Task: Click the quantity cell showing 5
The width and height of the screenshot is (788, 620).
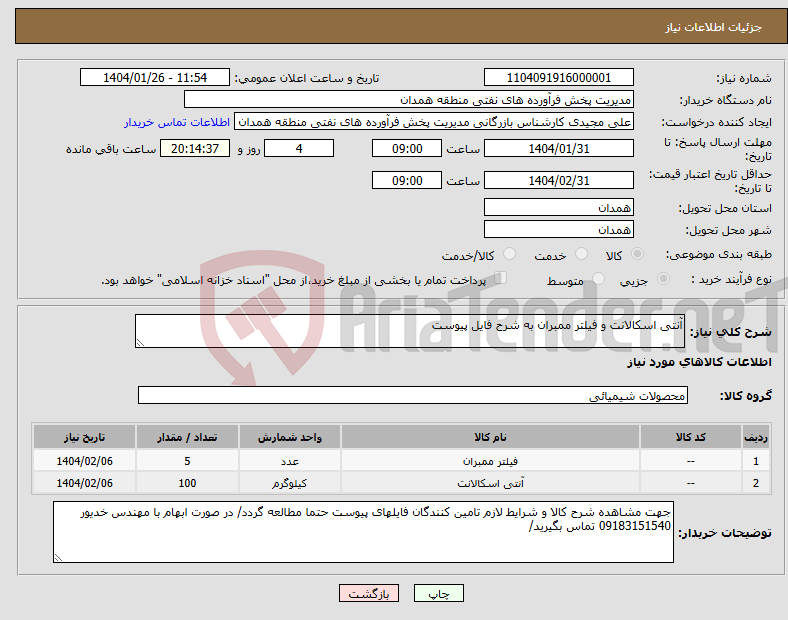Action: pyautogui.click(x=187, y=461)
